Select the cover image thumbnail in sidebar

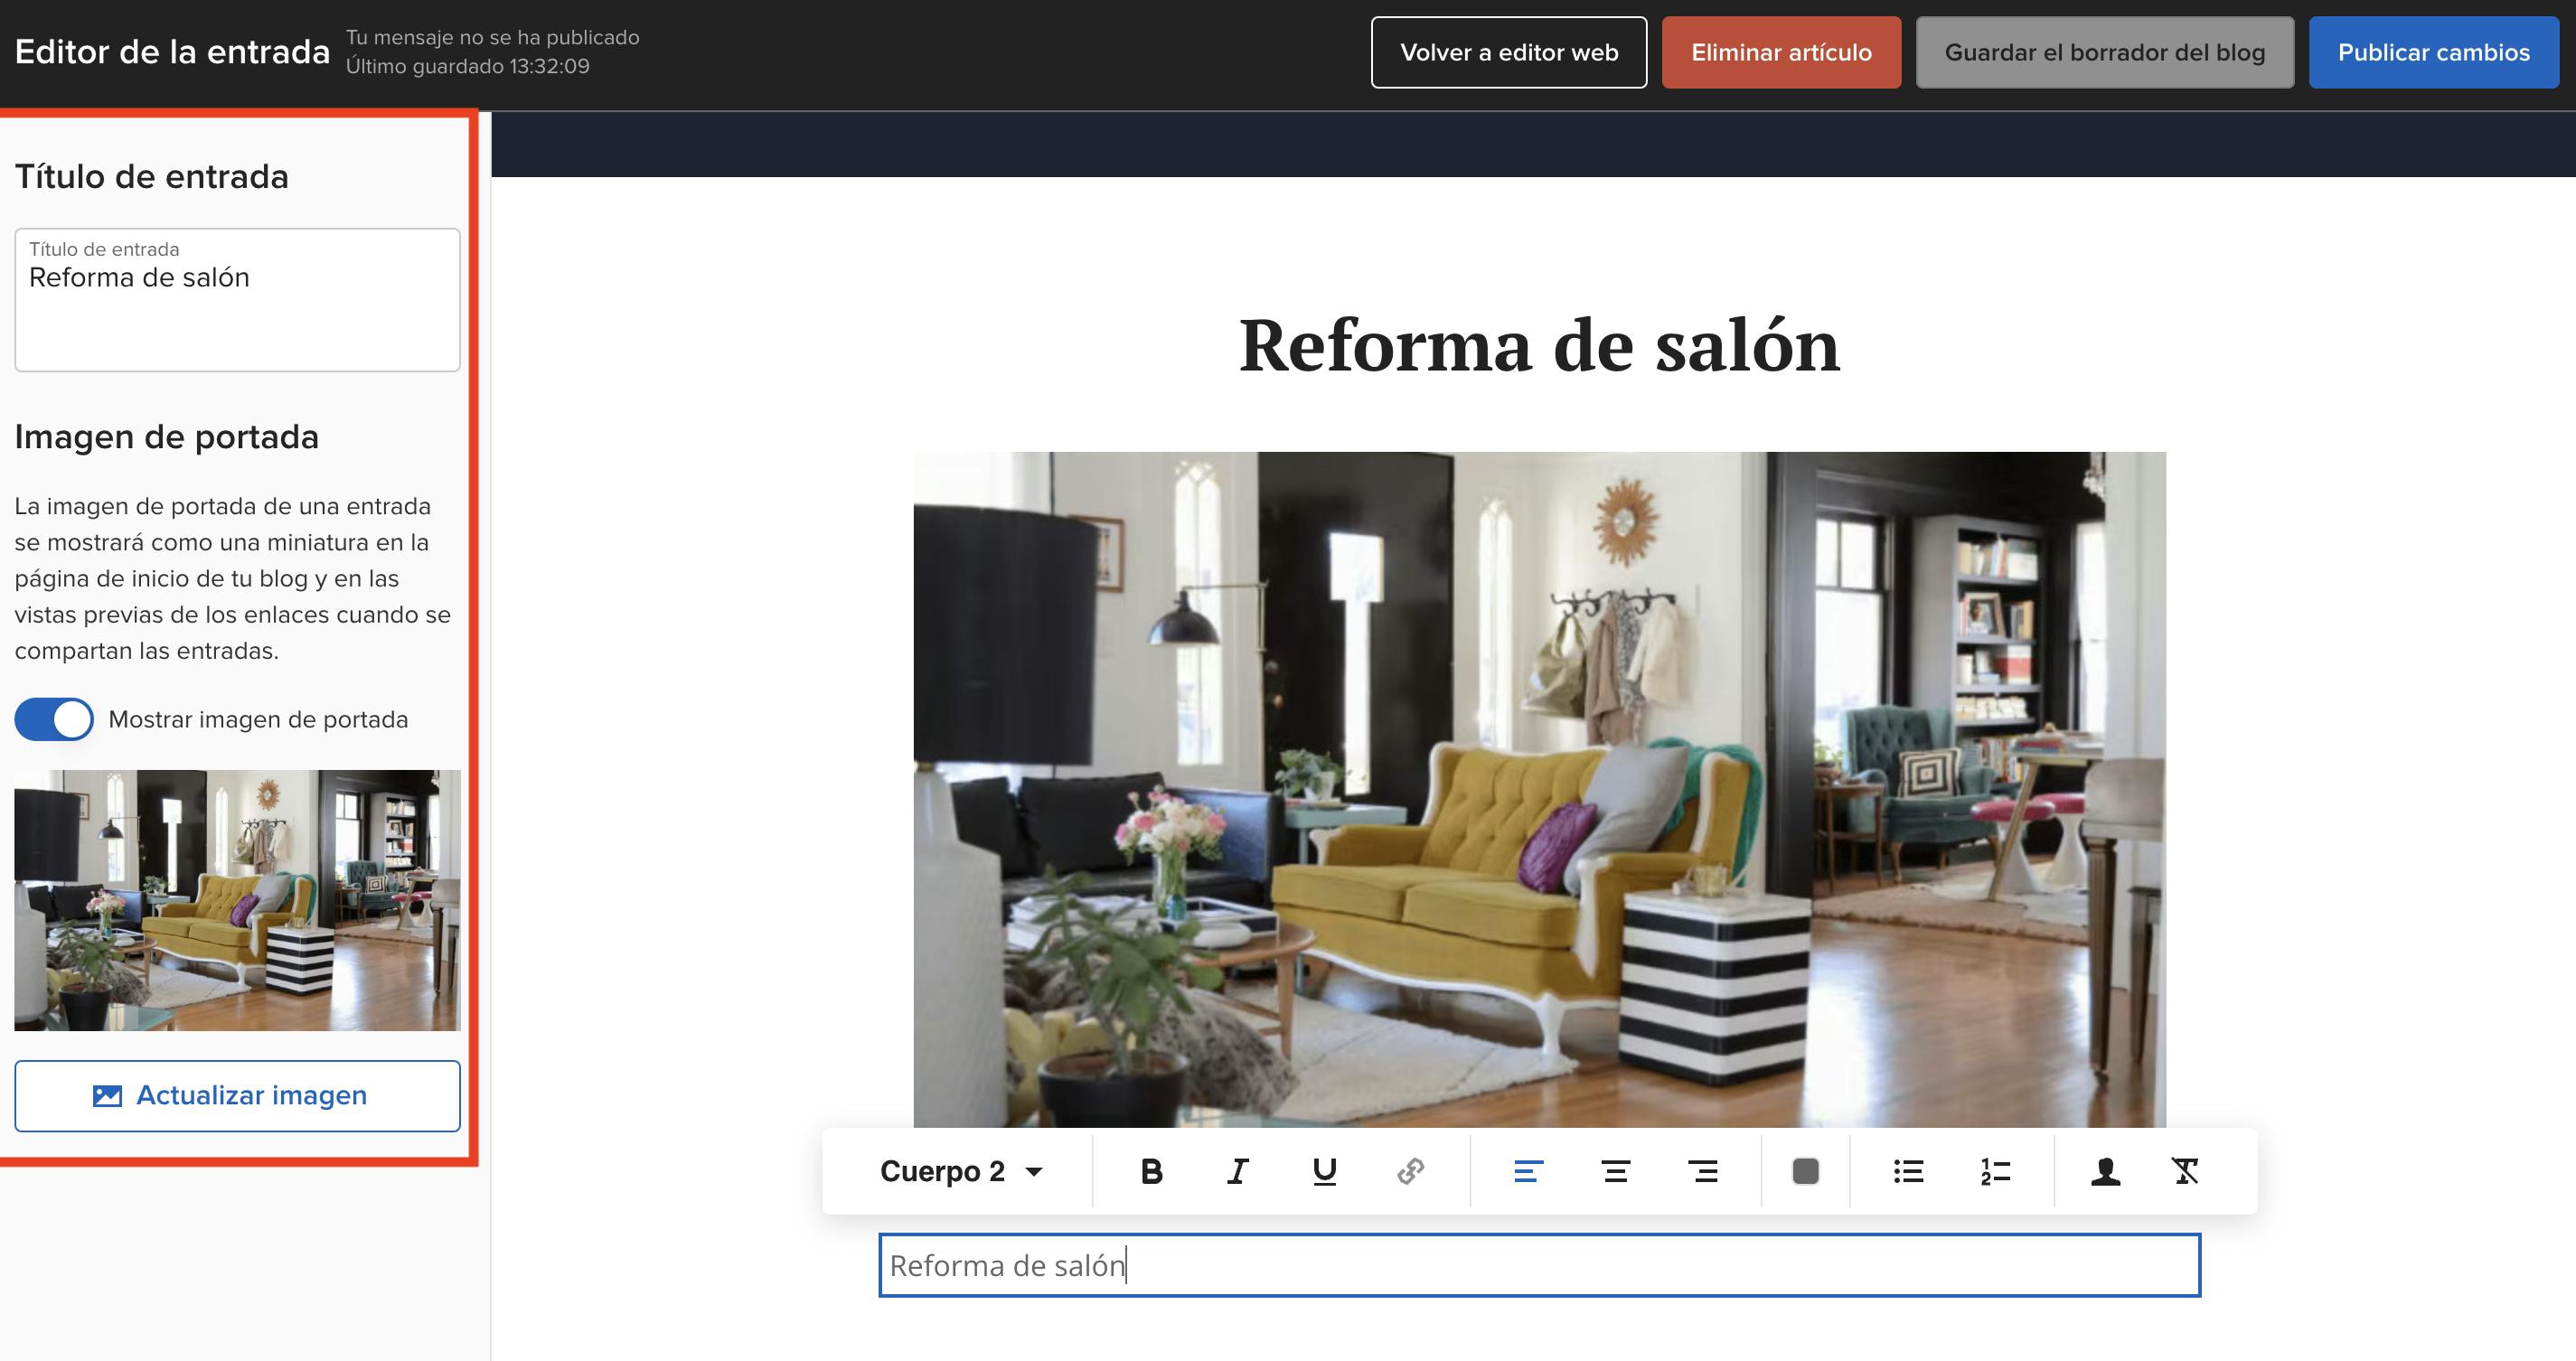238,900
